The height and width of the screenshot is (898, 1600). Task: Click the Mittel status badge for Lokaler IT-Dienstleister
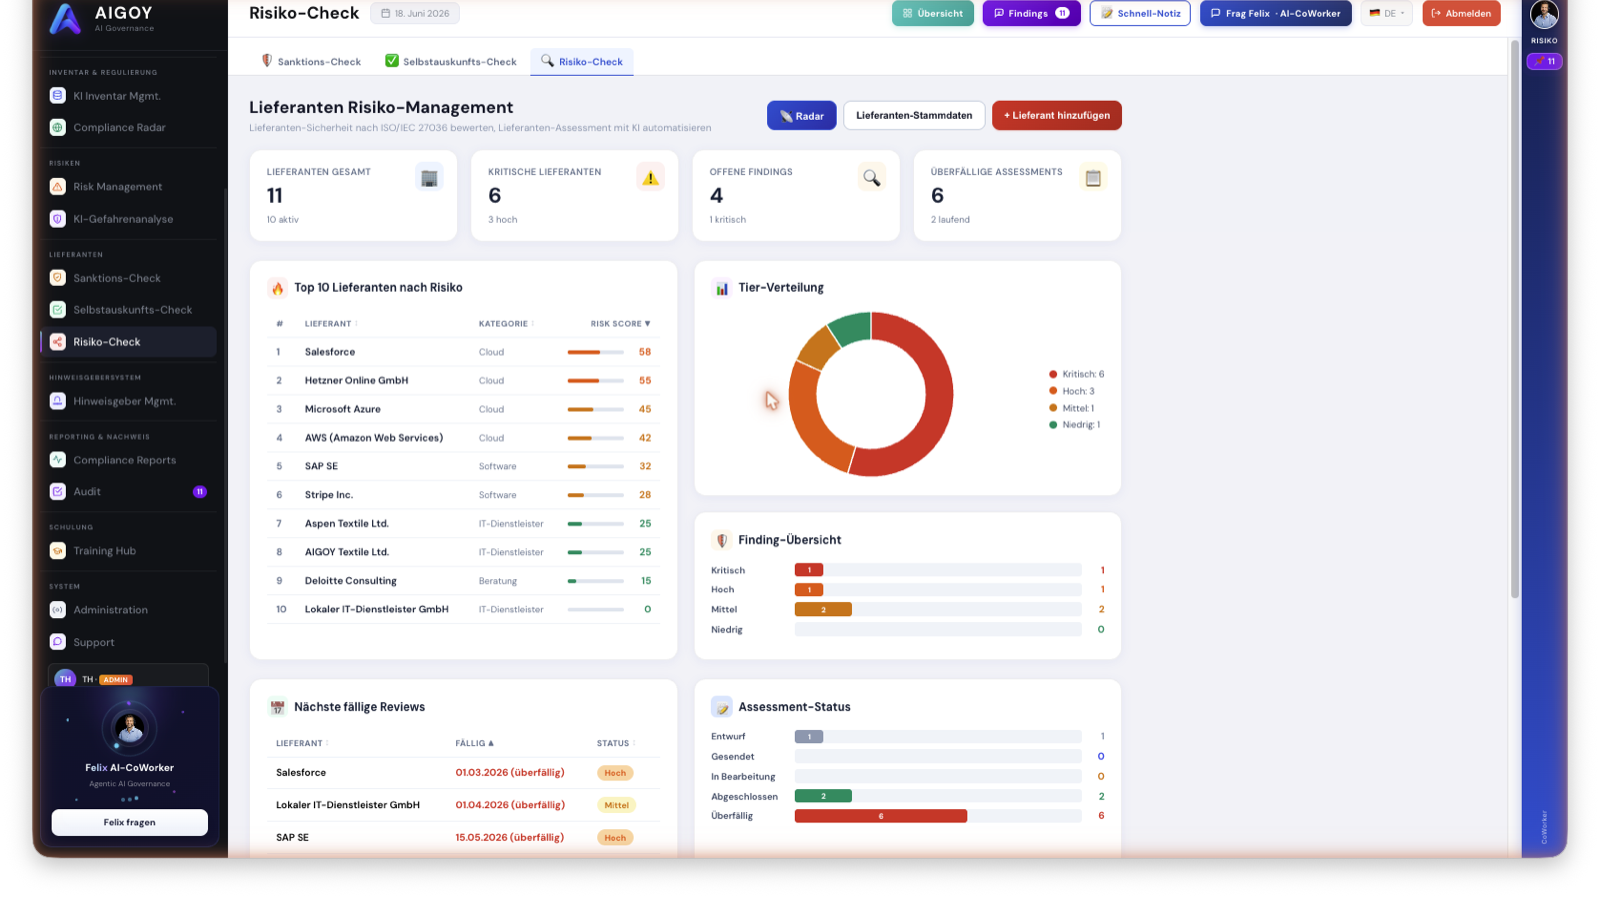point(616,806)
